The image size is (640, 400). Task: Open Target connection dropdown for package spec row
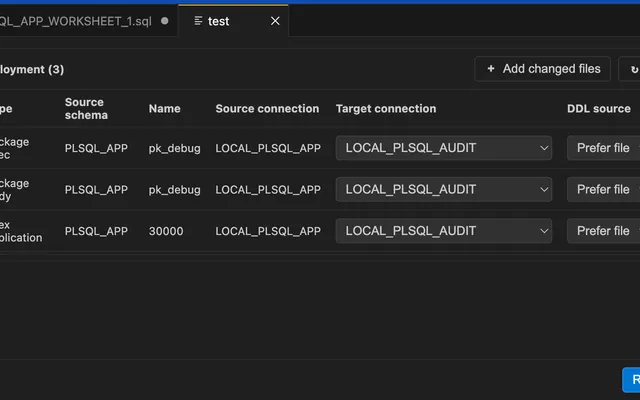(x=444, y=148)
